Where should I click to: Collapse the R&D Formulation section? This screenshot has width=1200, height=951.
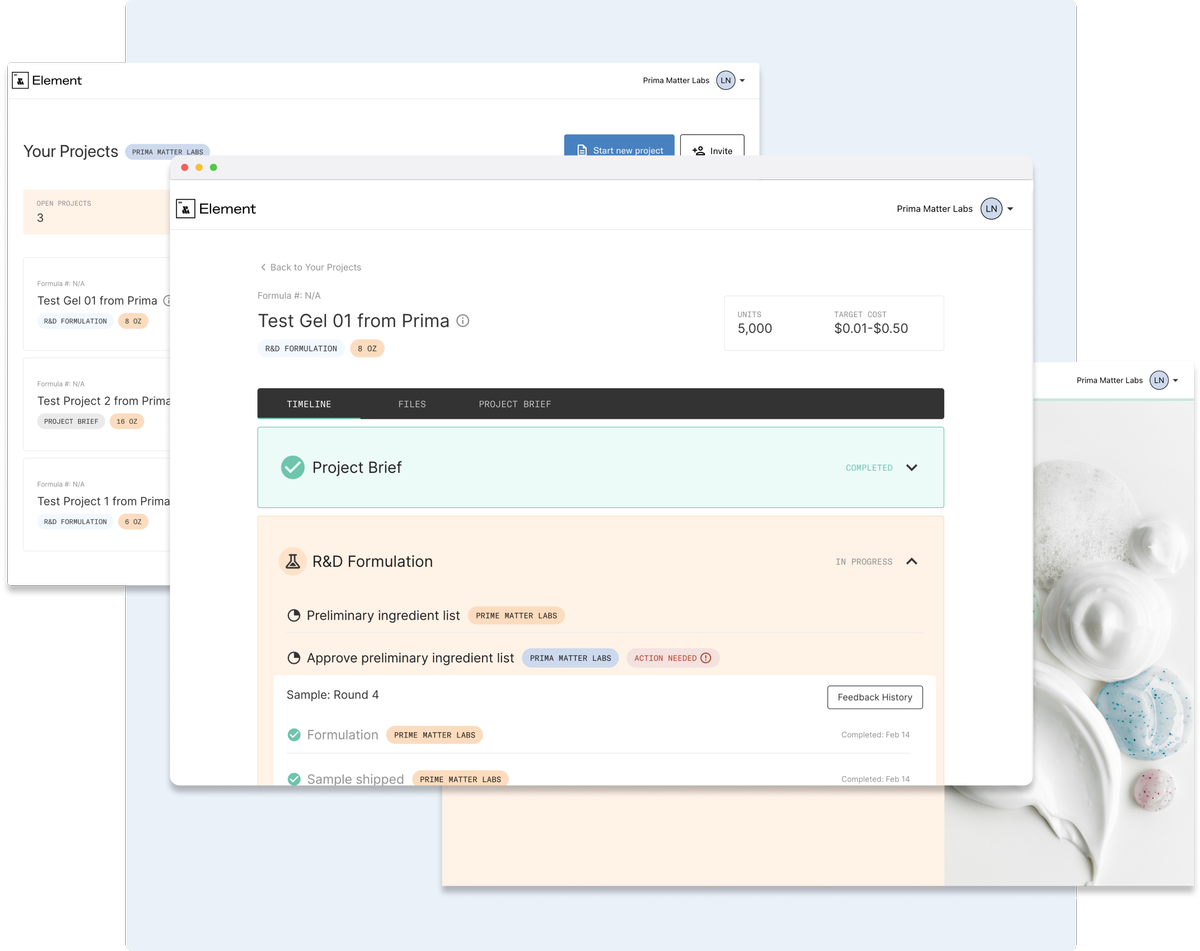[911, 562]
